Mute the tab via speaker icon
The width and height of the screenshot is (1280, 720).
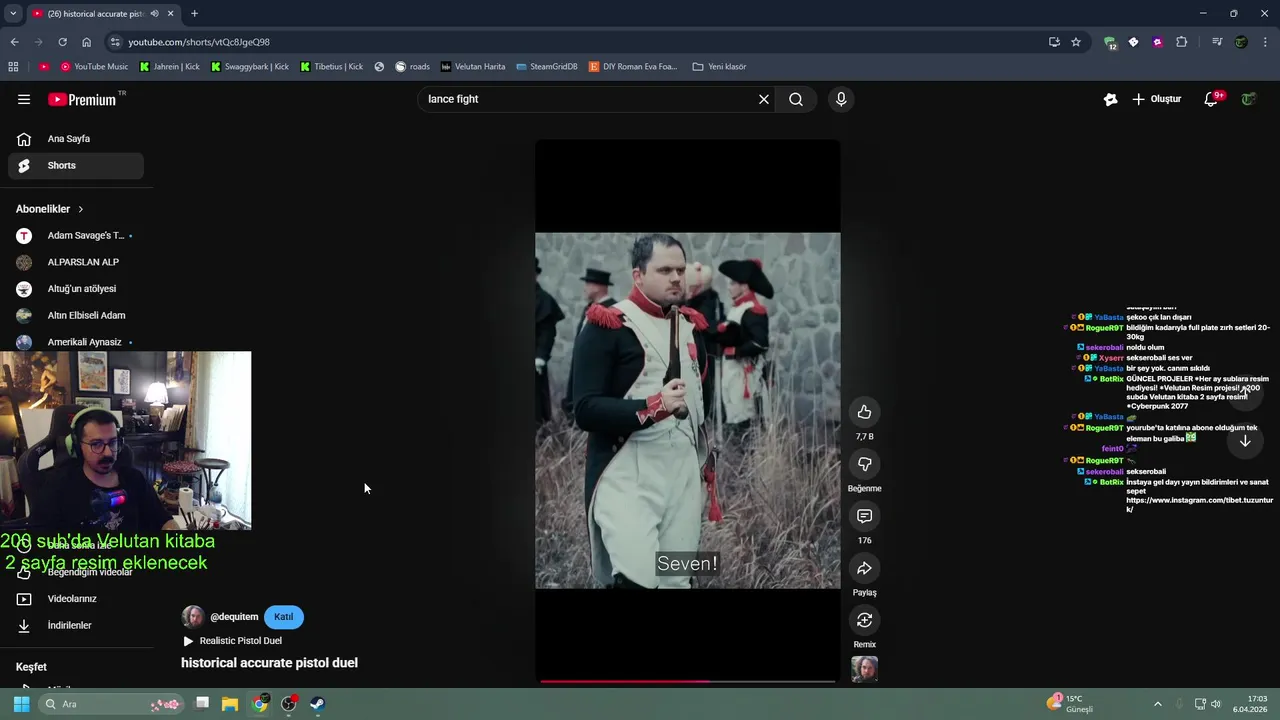click(x=154, y=14)
